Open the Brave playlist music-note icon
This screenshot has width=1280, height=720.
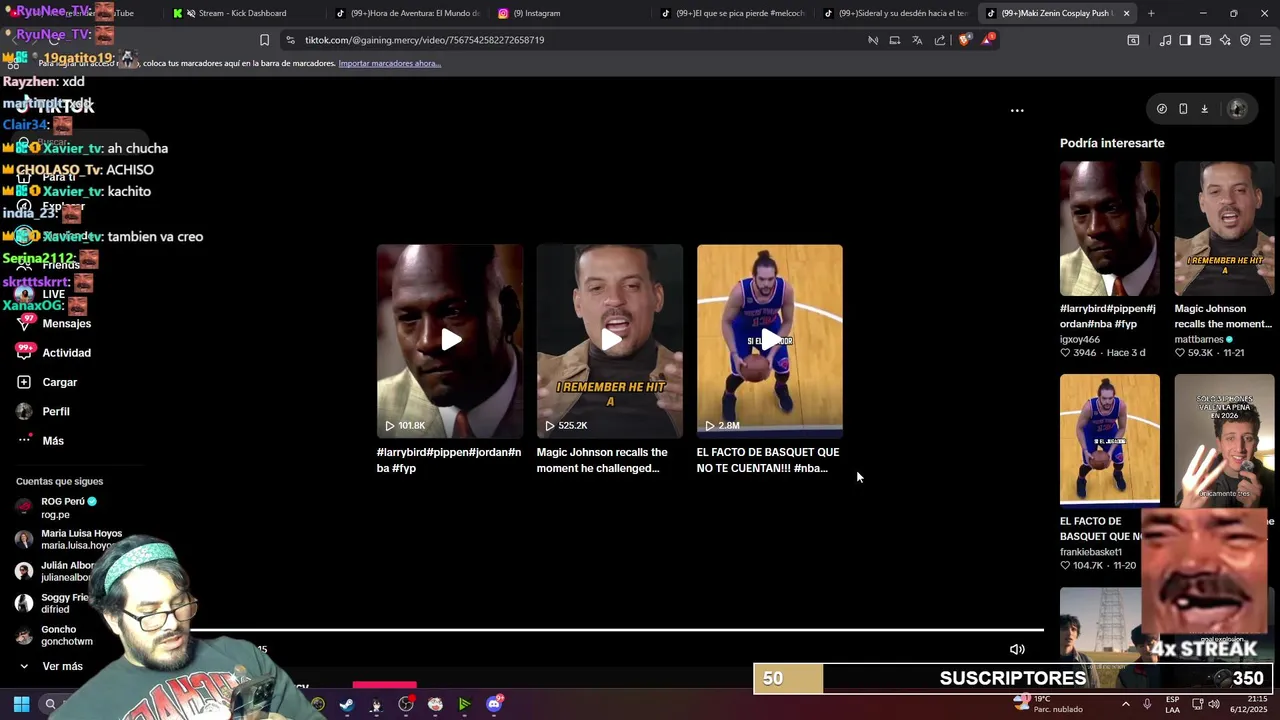[x=1165, y=40]
